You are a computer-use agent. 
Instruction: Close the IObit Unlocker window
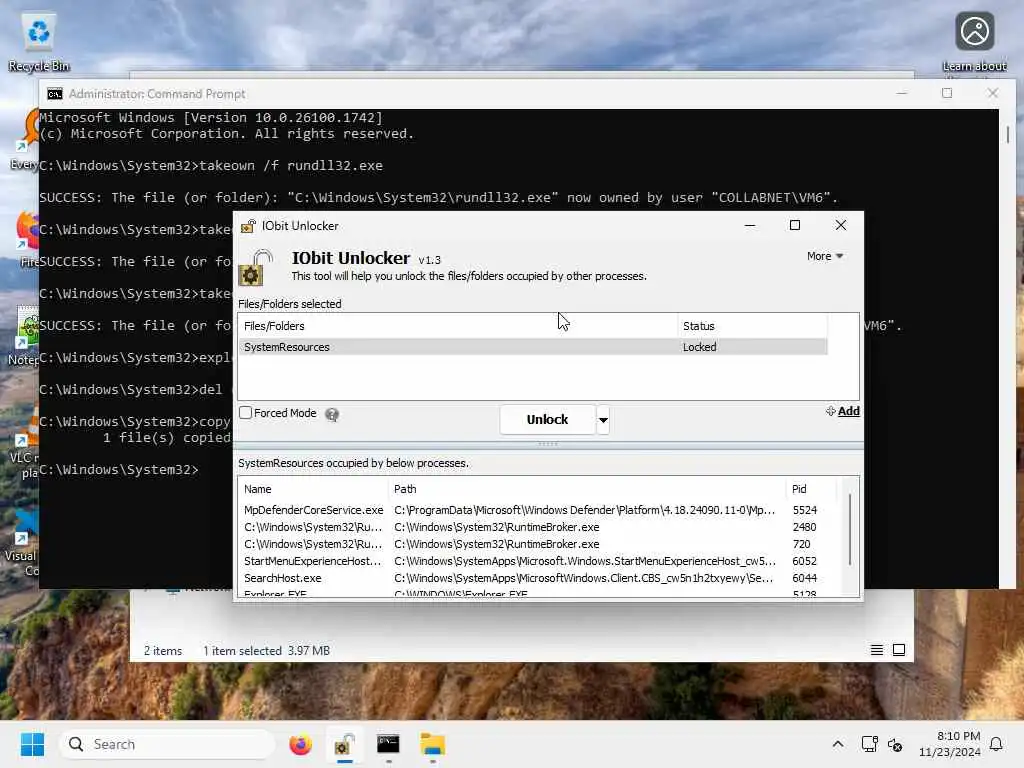pyautogui.click(x=840, y=225)
